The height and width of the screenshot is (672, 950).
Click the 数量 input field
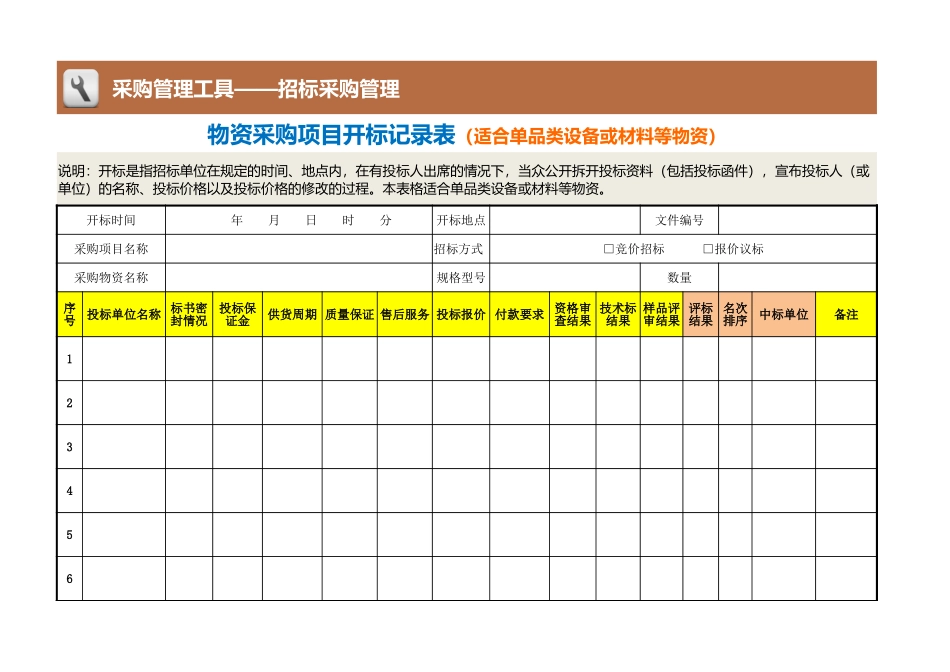click(795, 276)
